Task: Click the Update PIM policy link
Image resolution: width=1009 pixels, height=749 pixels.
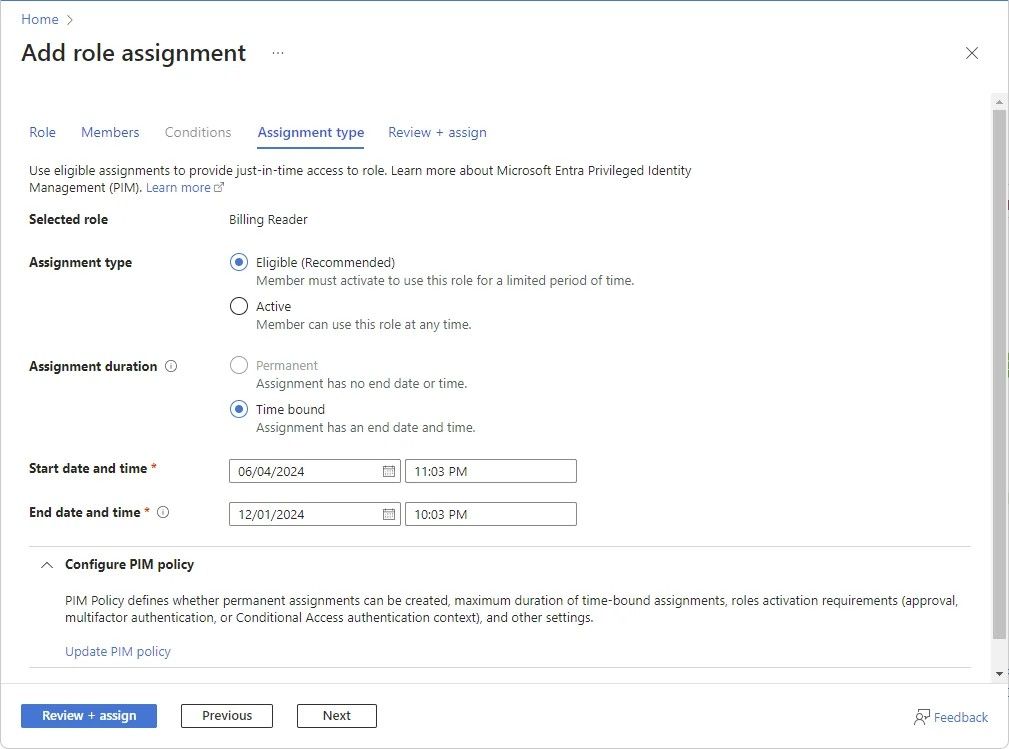Action: (117, 651)
